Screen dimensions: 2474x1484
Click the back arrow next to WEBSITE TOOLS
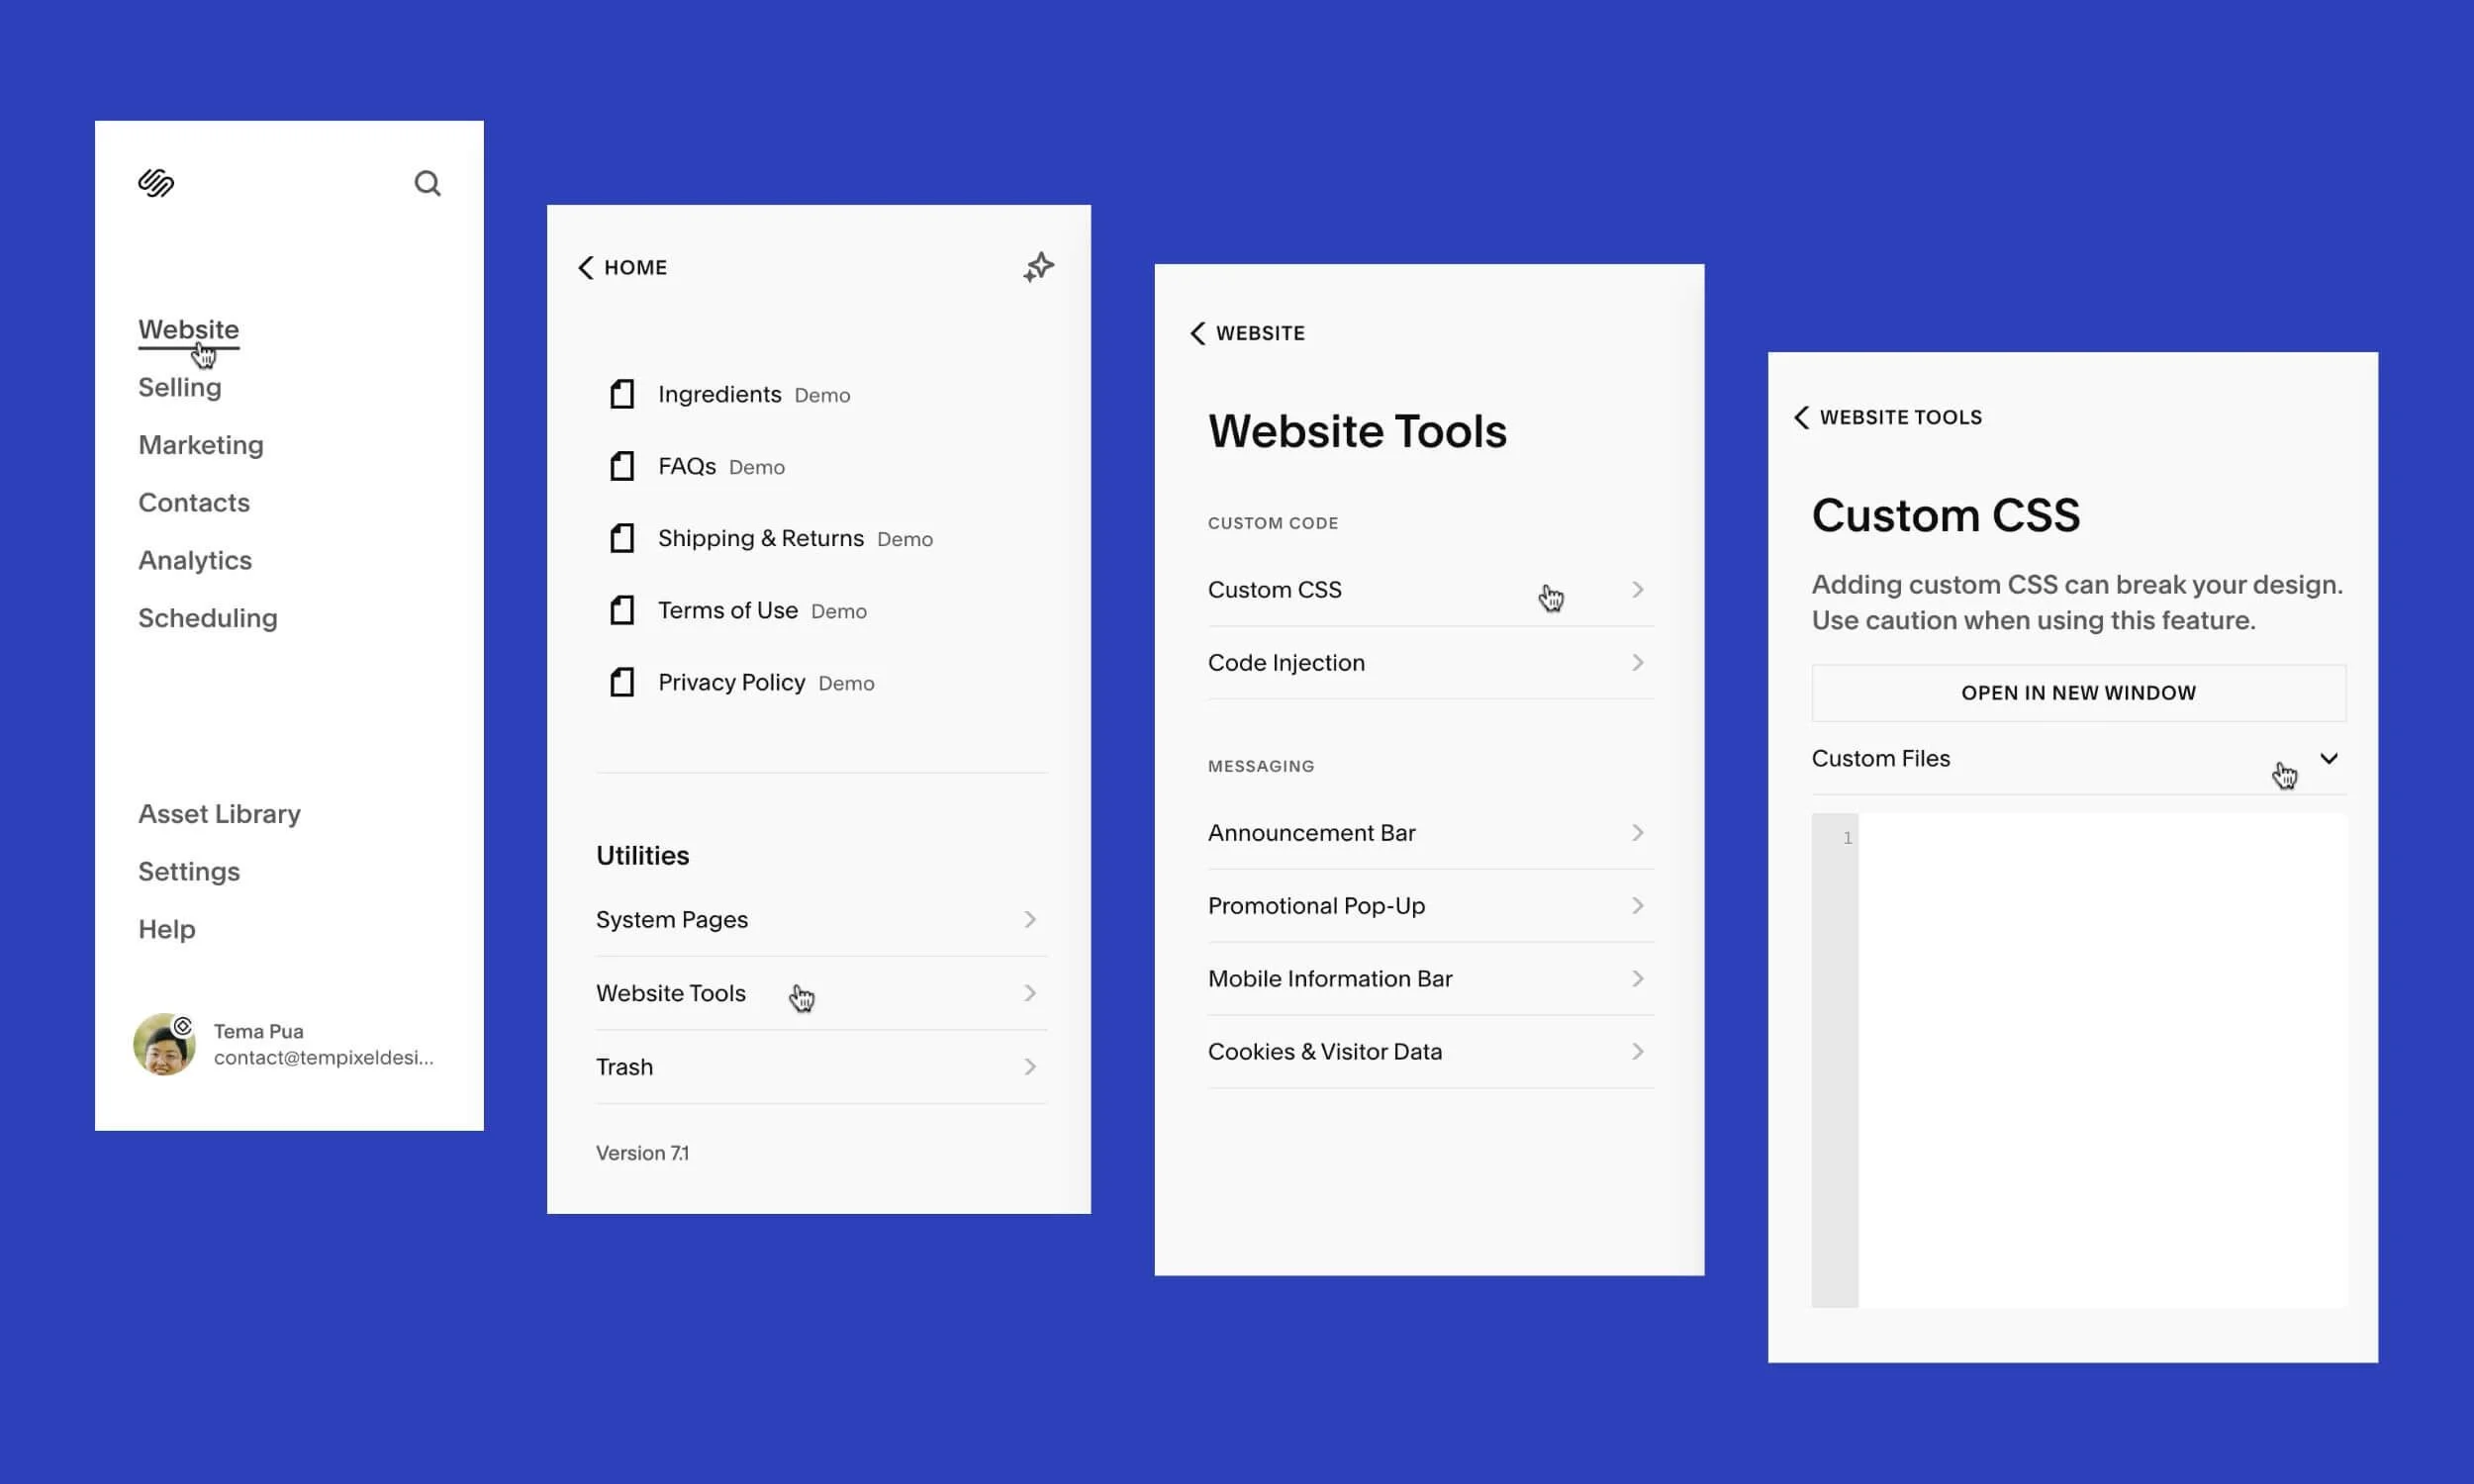pos(1801,417)
